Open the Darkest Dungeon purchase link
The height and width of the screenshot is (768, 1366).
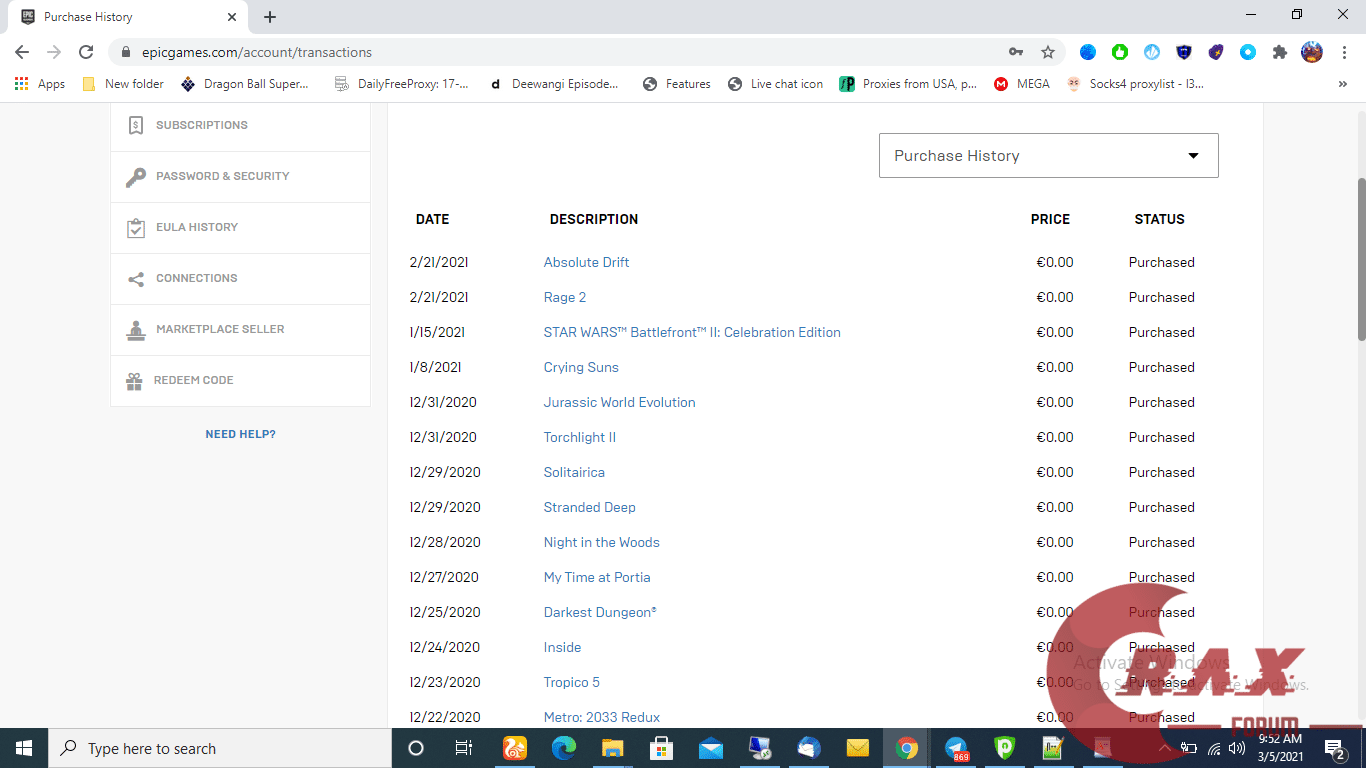(600, 612)
